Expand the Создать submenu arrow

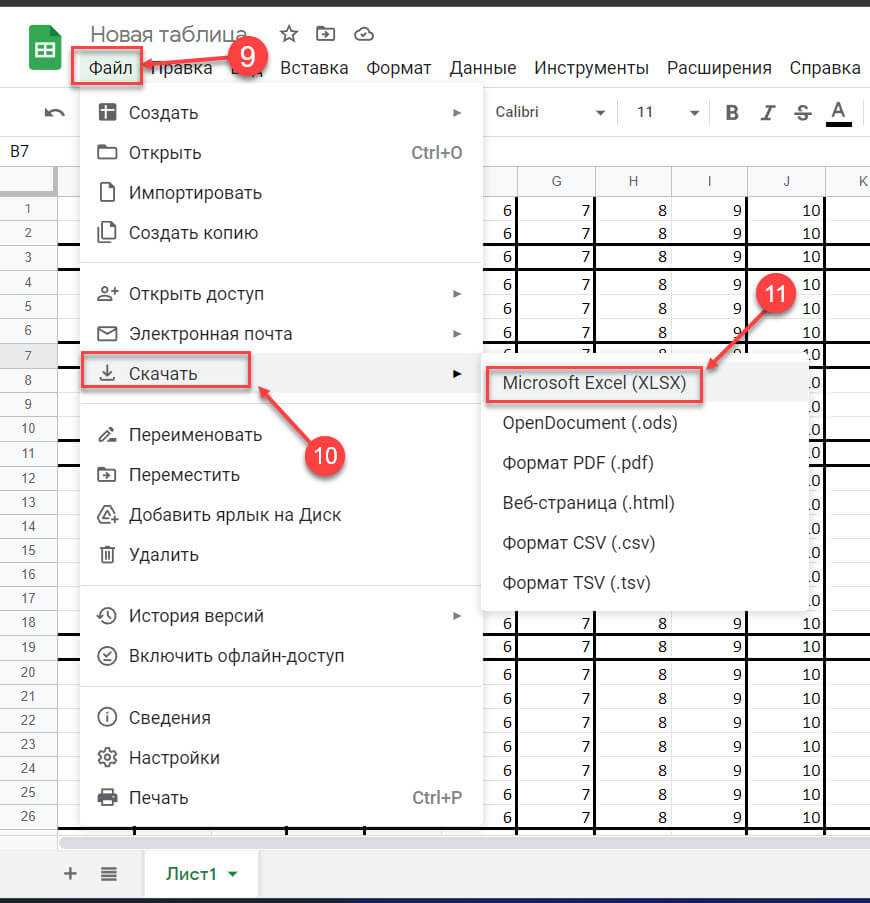pos(457,113)
